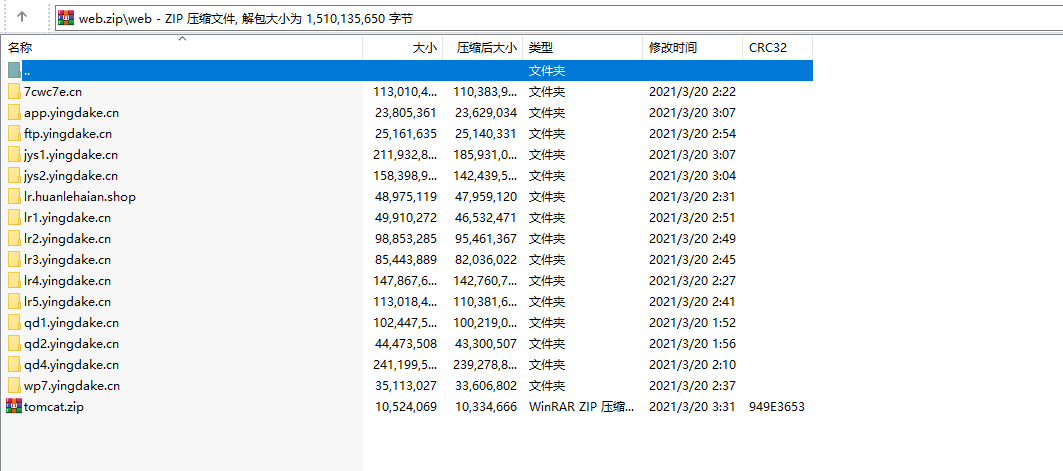Viewport: 1063px width, 471px height.
Task: Click the up one level arrow button
Action: (22, 17)
